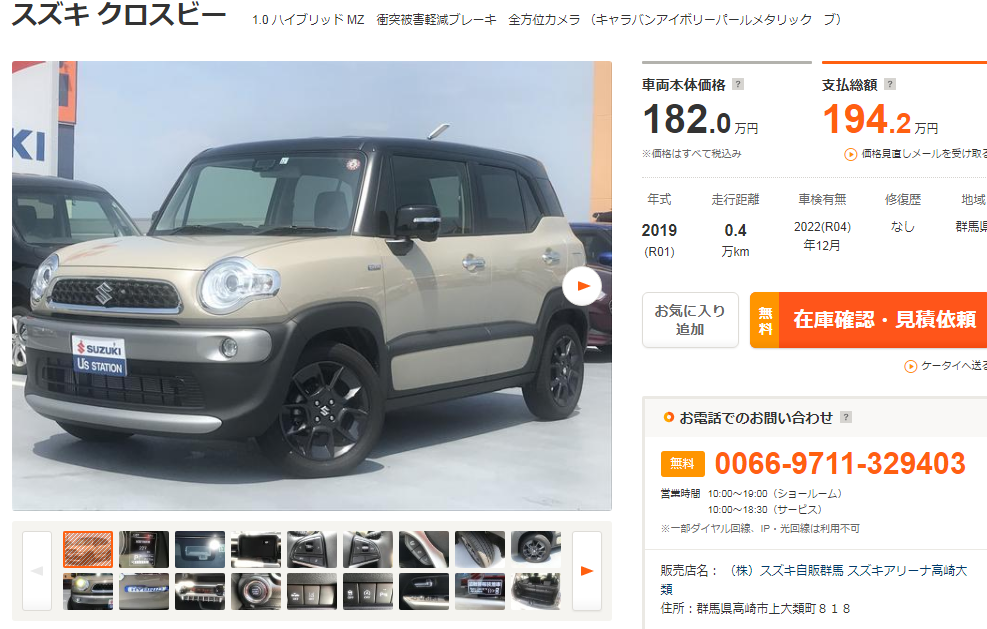This screenshot has width=987, height=629.
Task: Click the gray previous arrow in the thumbnail strip
Action: (37, 571)
